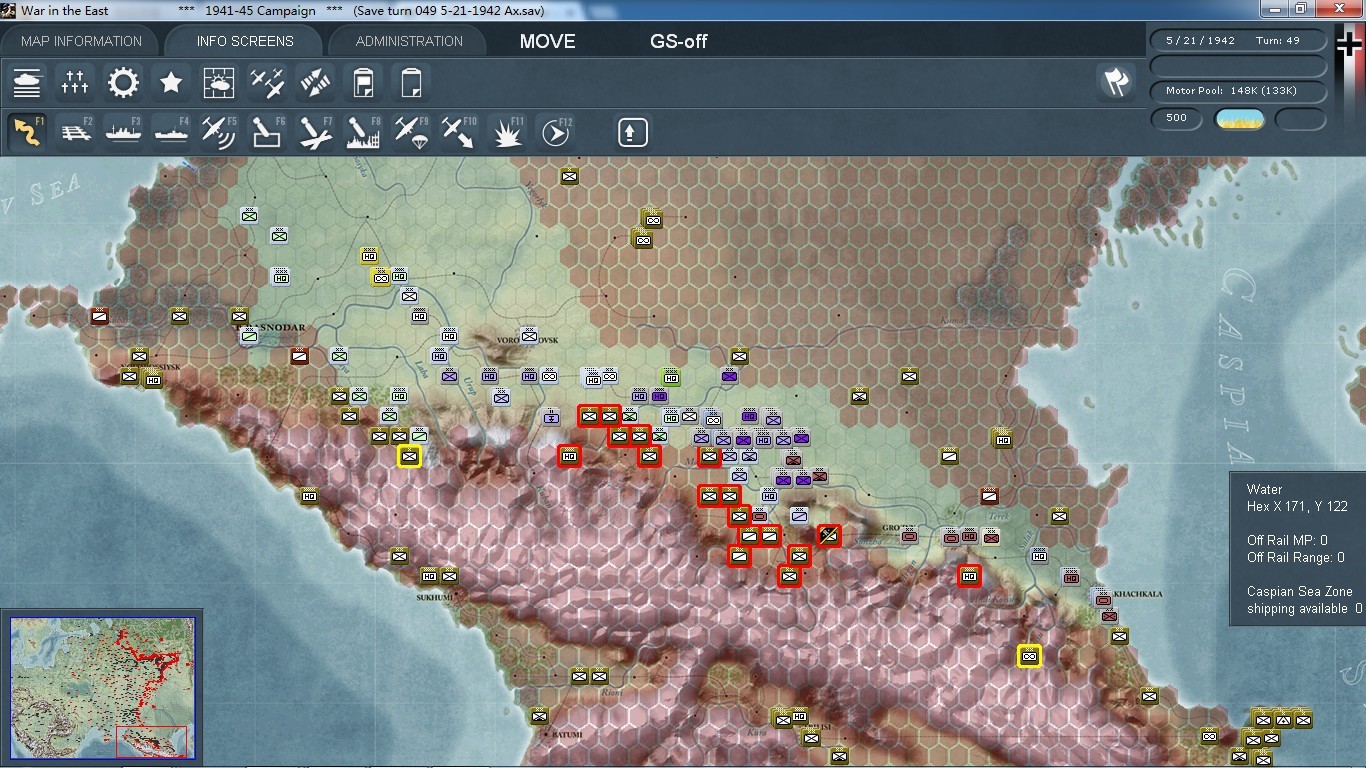Click the SUKHUMI city label
The image size is (1366, 768).
point(435,598)
